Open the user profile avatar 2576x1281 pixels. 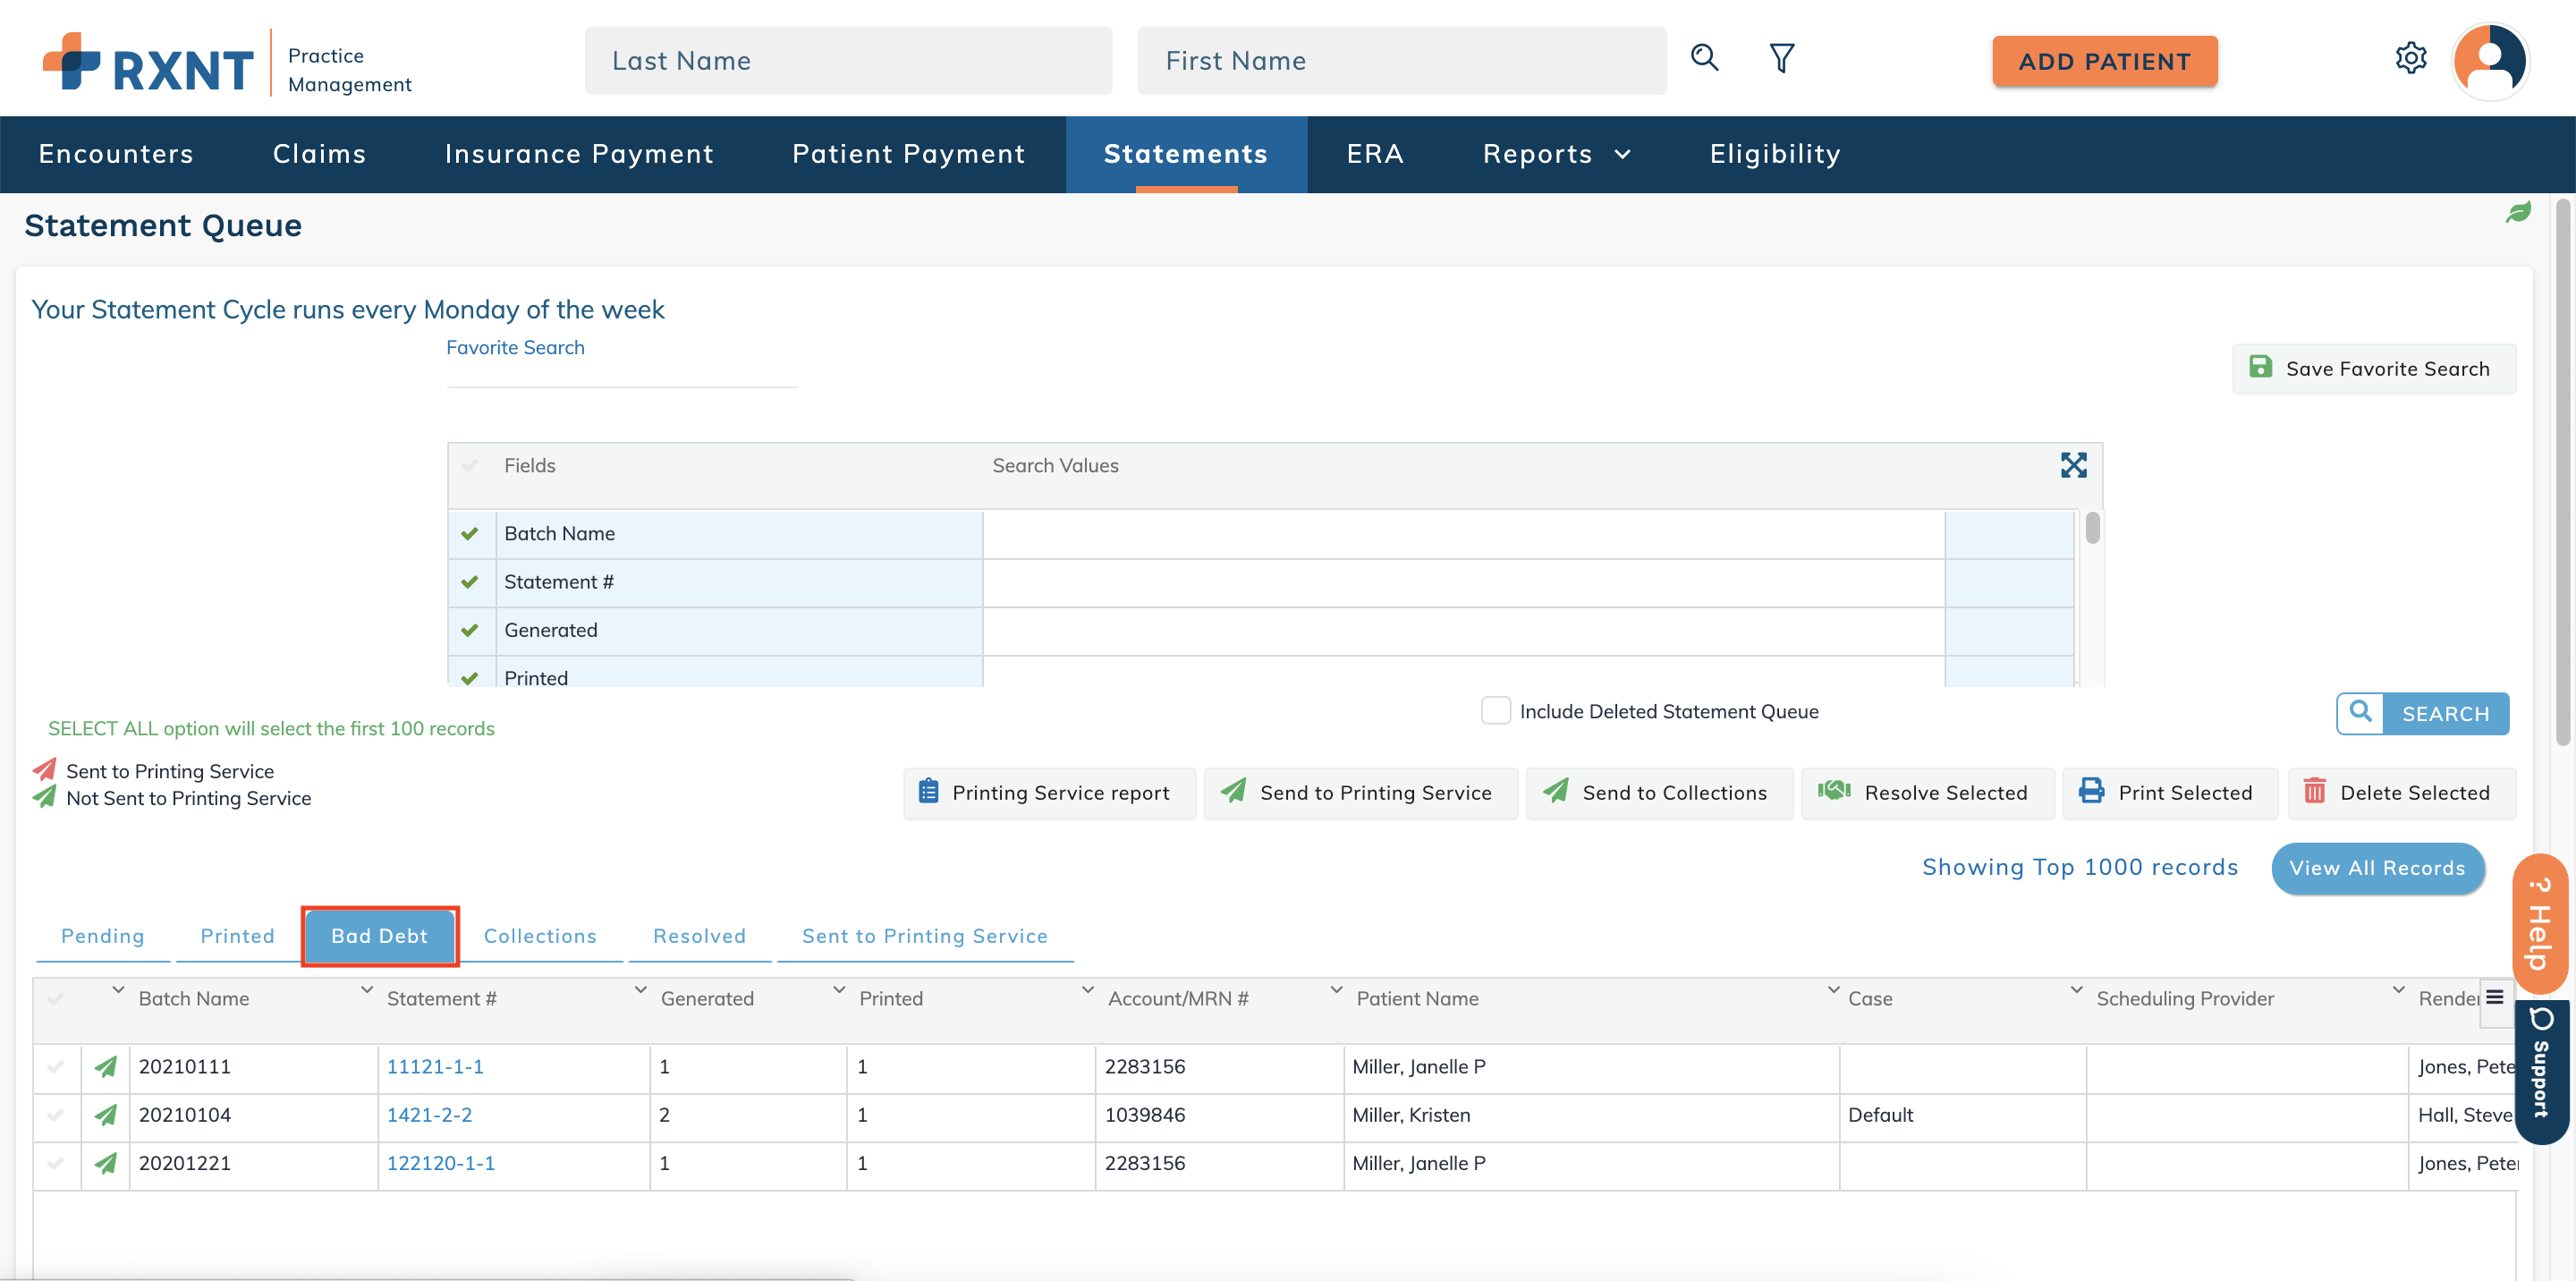2489,61
